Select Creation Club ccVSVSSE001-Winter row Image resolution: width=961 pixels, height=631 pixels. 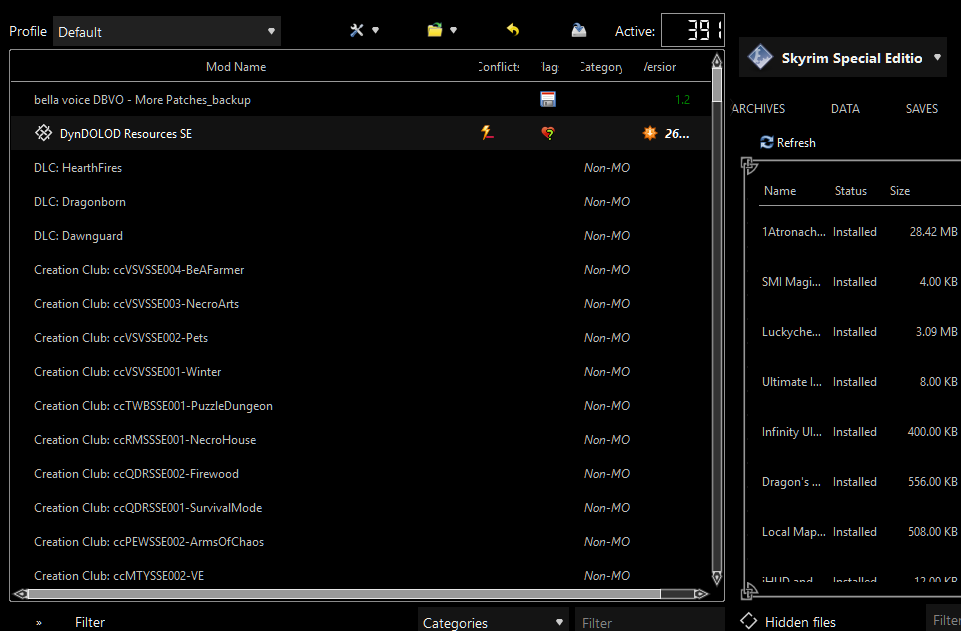361,371
